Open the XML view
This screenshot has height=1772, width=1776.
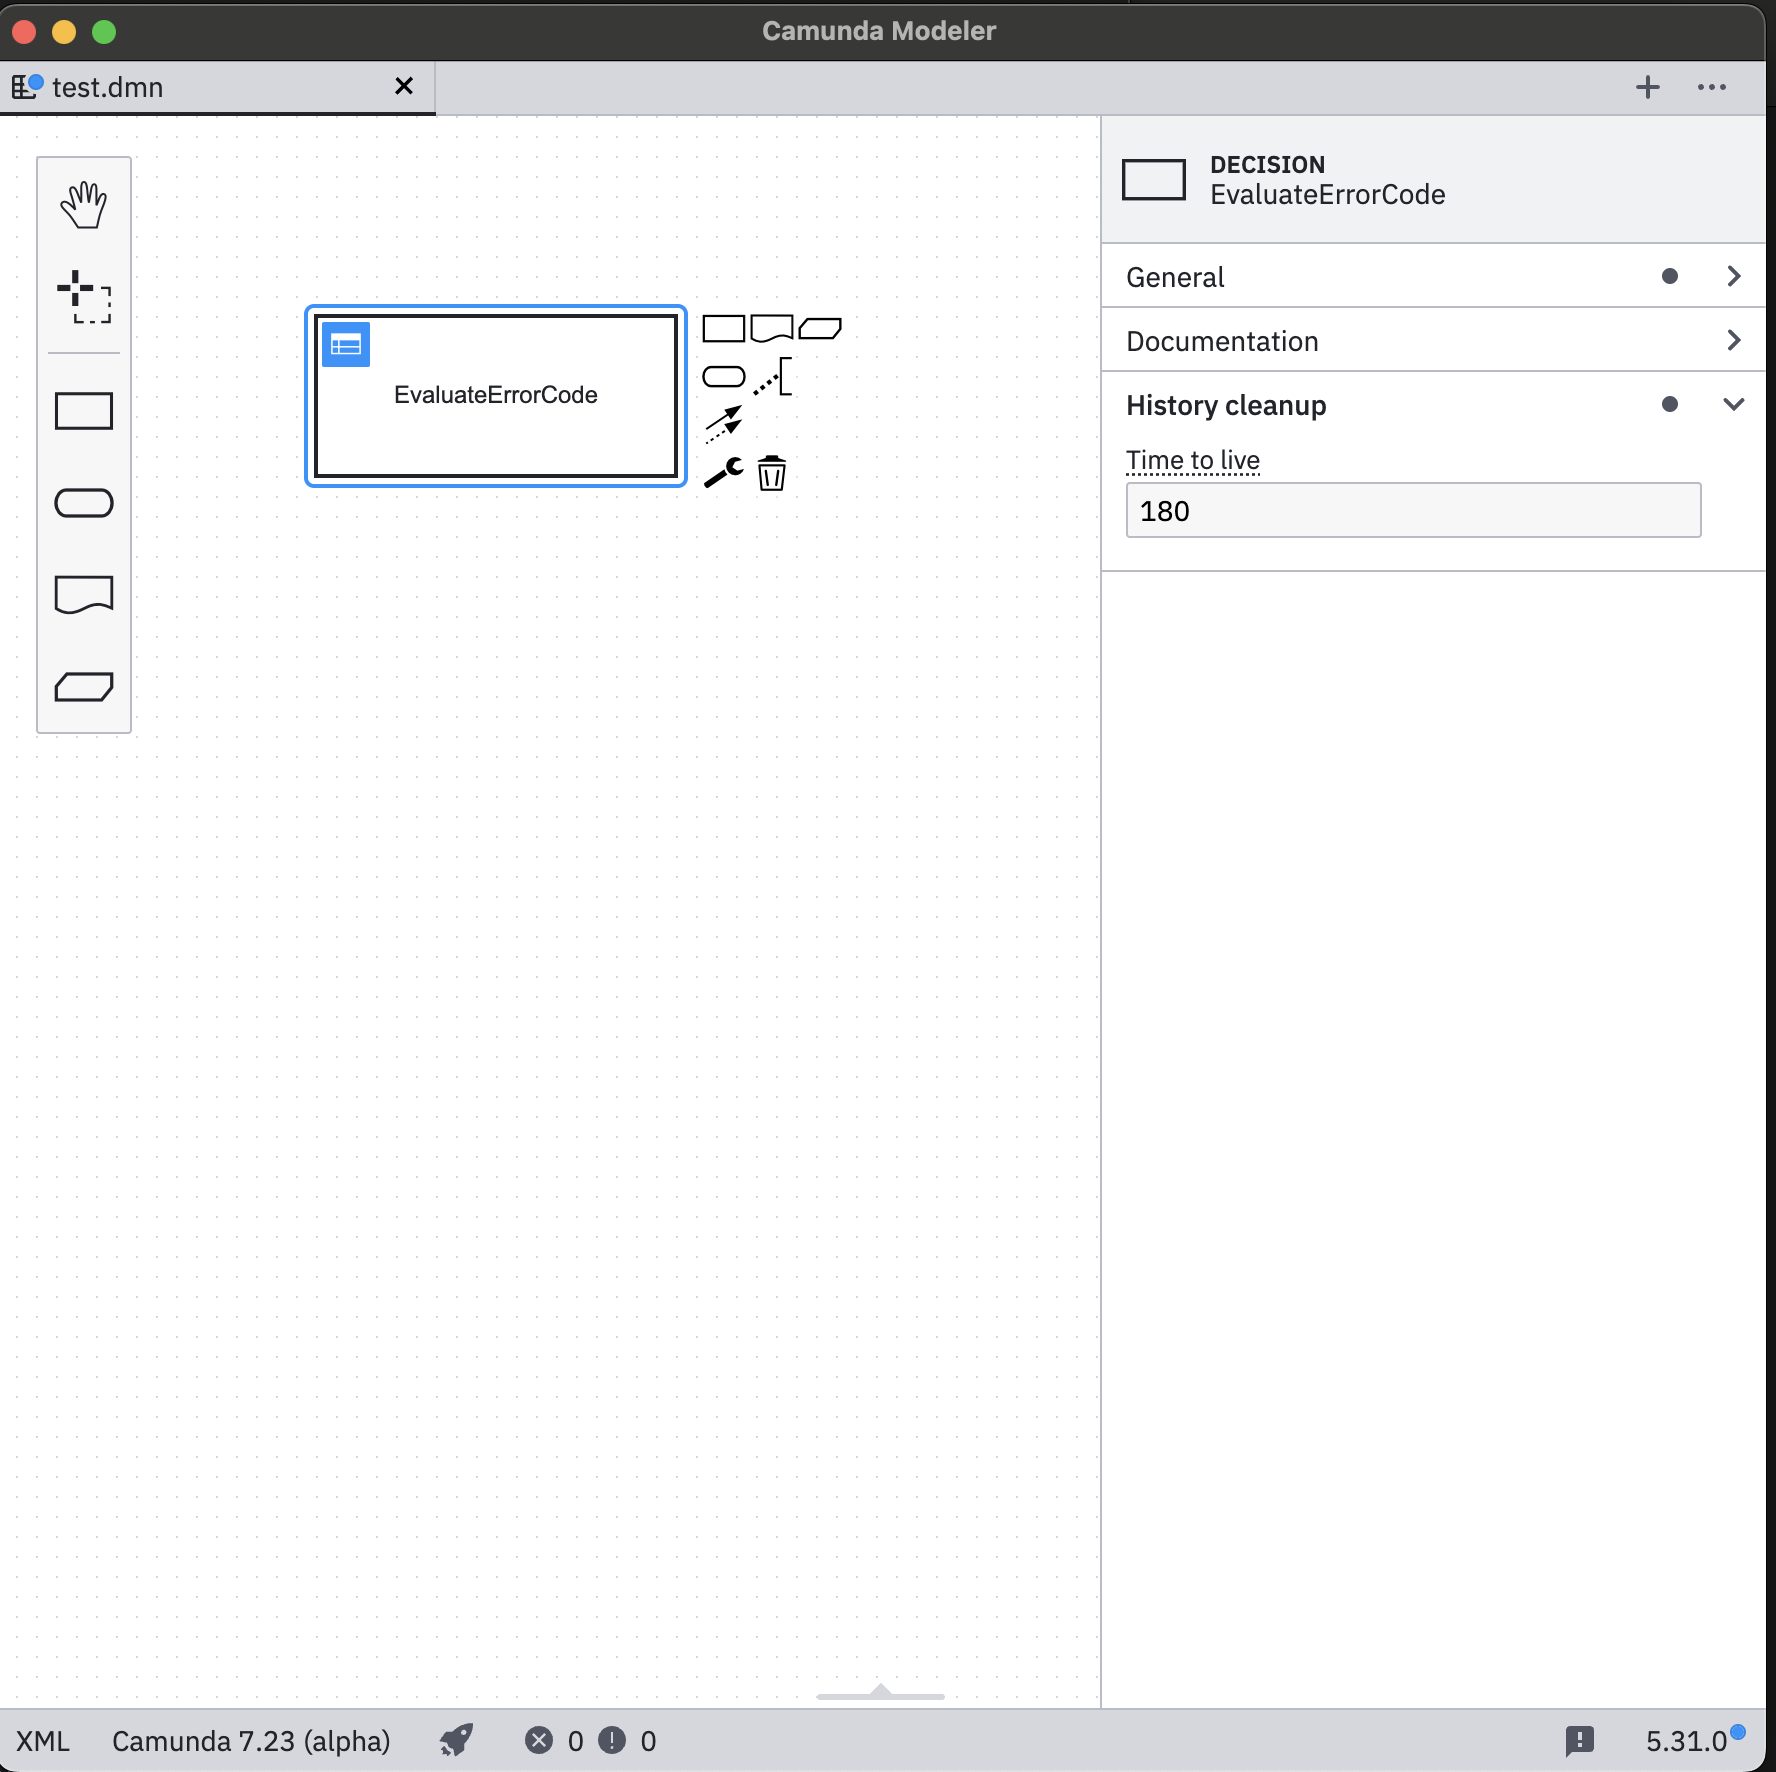43,1741
